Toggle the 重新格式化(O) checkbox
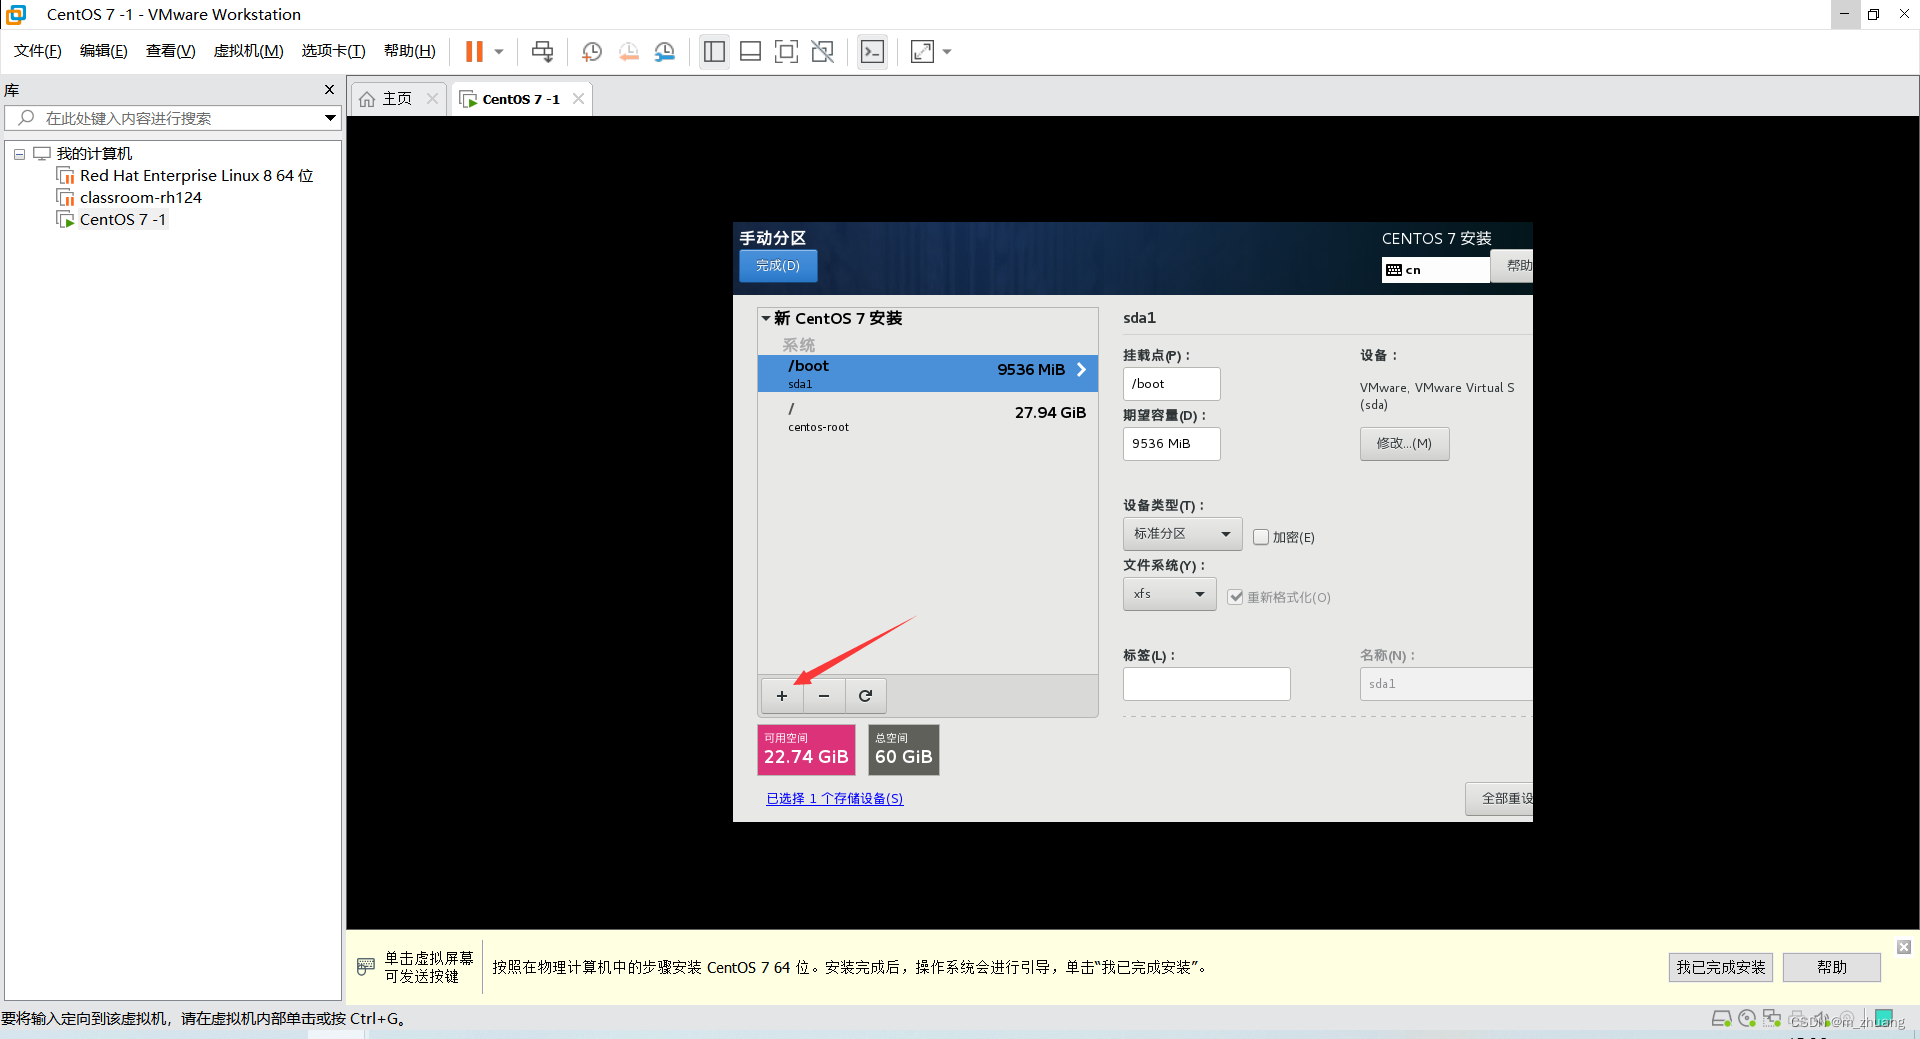1920x1039 pixels. pos(1236,598)
